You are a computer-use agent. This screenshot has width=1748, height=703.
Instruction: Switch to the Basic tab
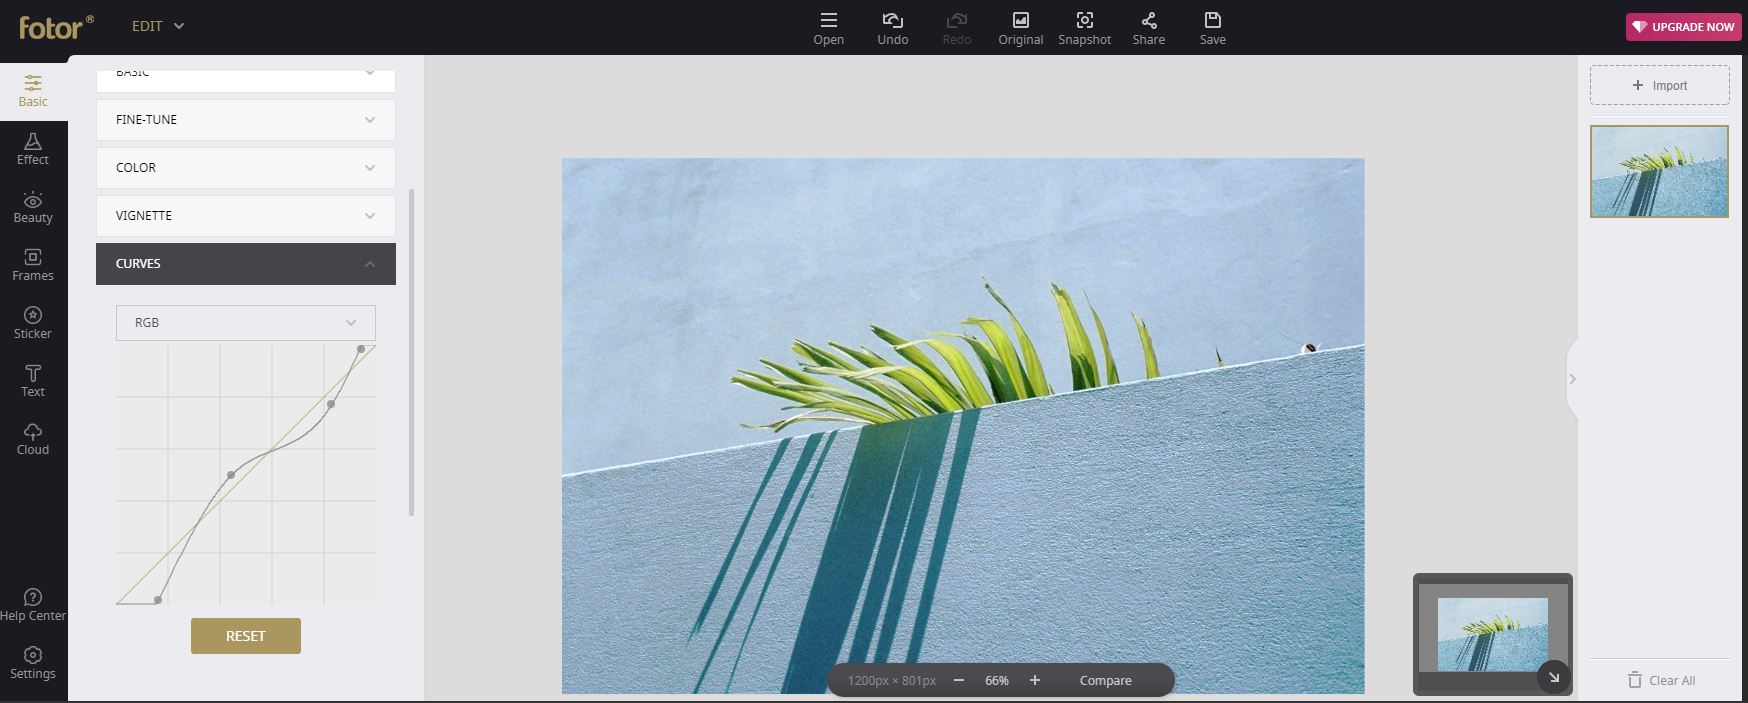[x=33, y=91]
